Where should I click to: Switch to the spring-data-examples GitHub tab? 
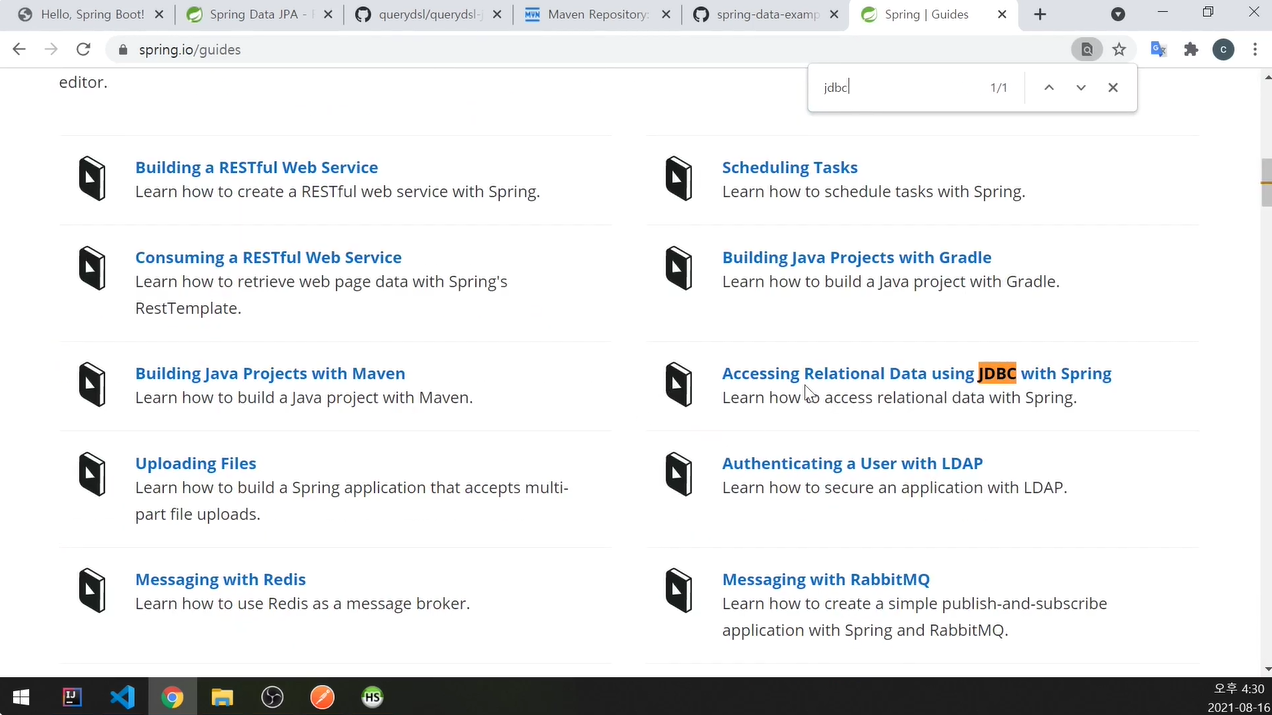765,14
